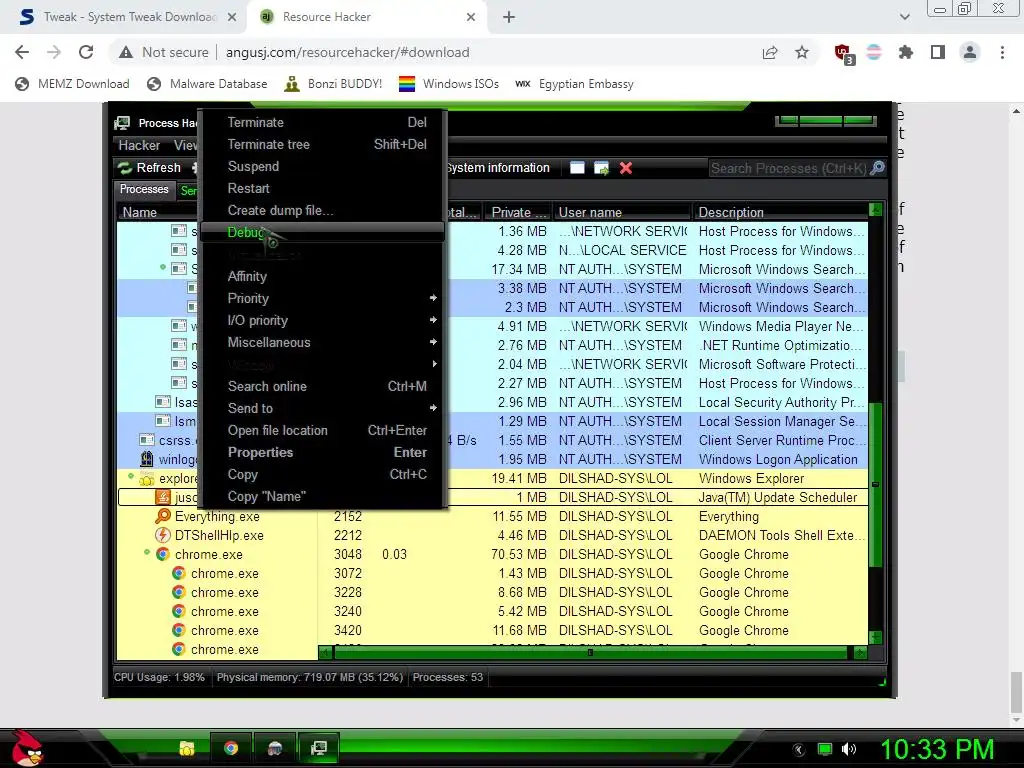Expand the Priority submenu
Screen dimensions: 1024x768
coord(324,298)
